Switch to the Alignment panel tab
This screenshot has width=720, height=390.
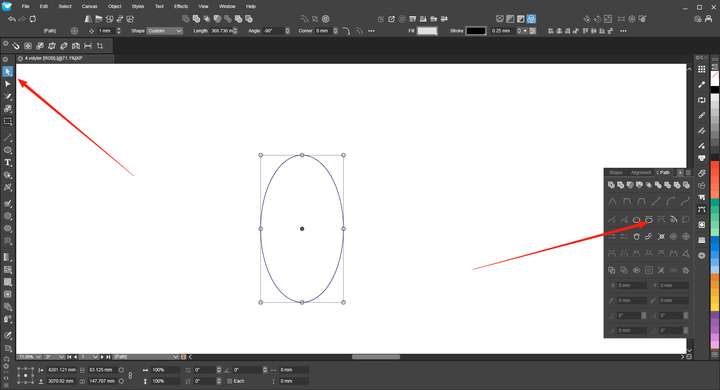click(x=641, y=172)
